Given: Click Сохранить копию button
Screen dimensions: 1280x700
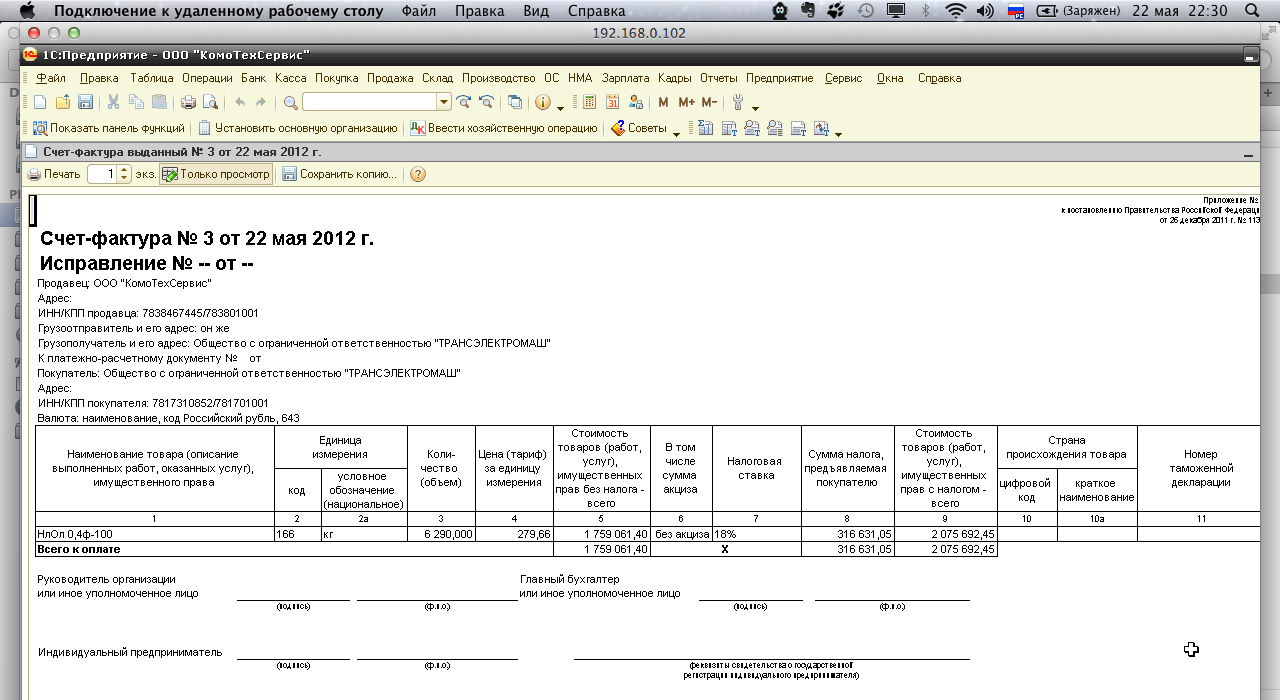Looking at the screenshot, I should (x=340, y=174).
